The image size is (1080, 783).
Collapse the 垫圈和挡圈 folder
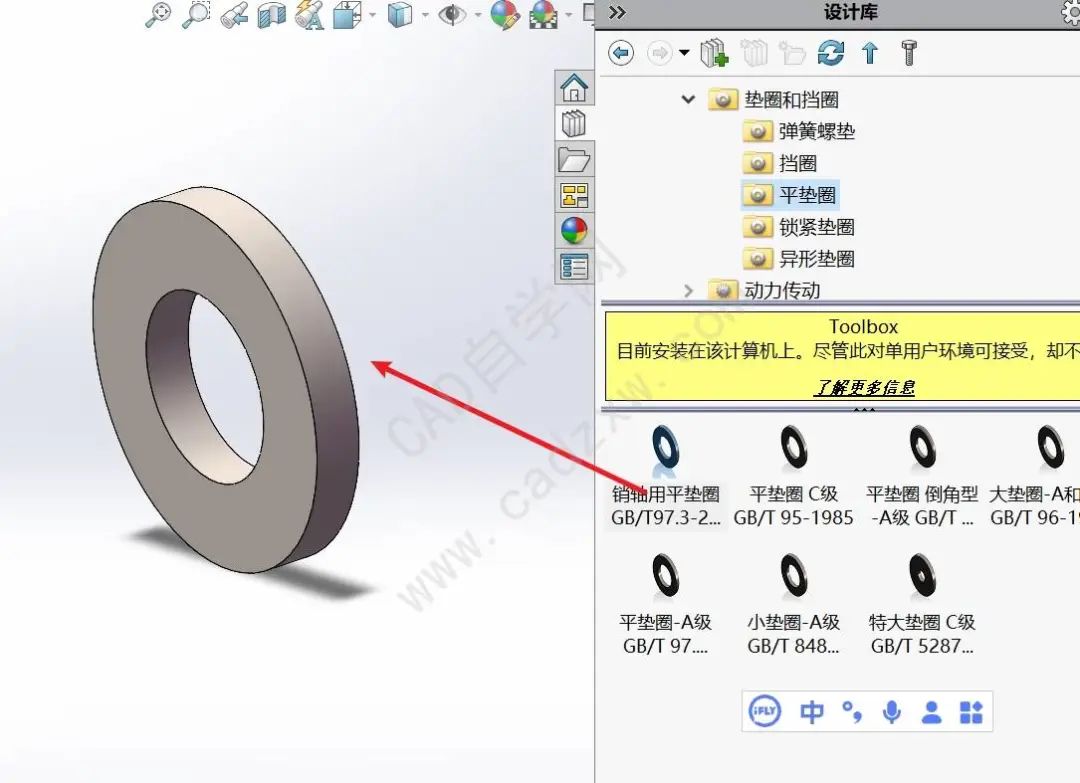688,100
